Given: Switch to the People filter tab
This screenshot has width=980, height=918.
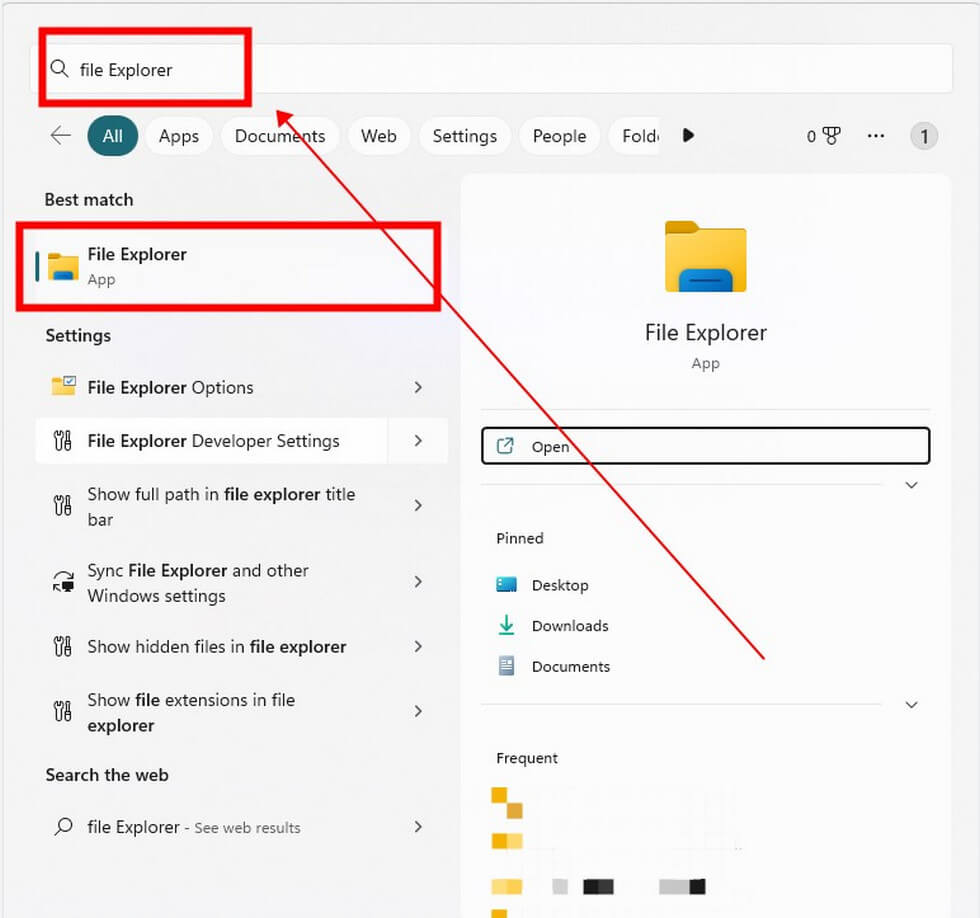Looking at the screenshot, I should [559, 136].
